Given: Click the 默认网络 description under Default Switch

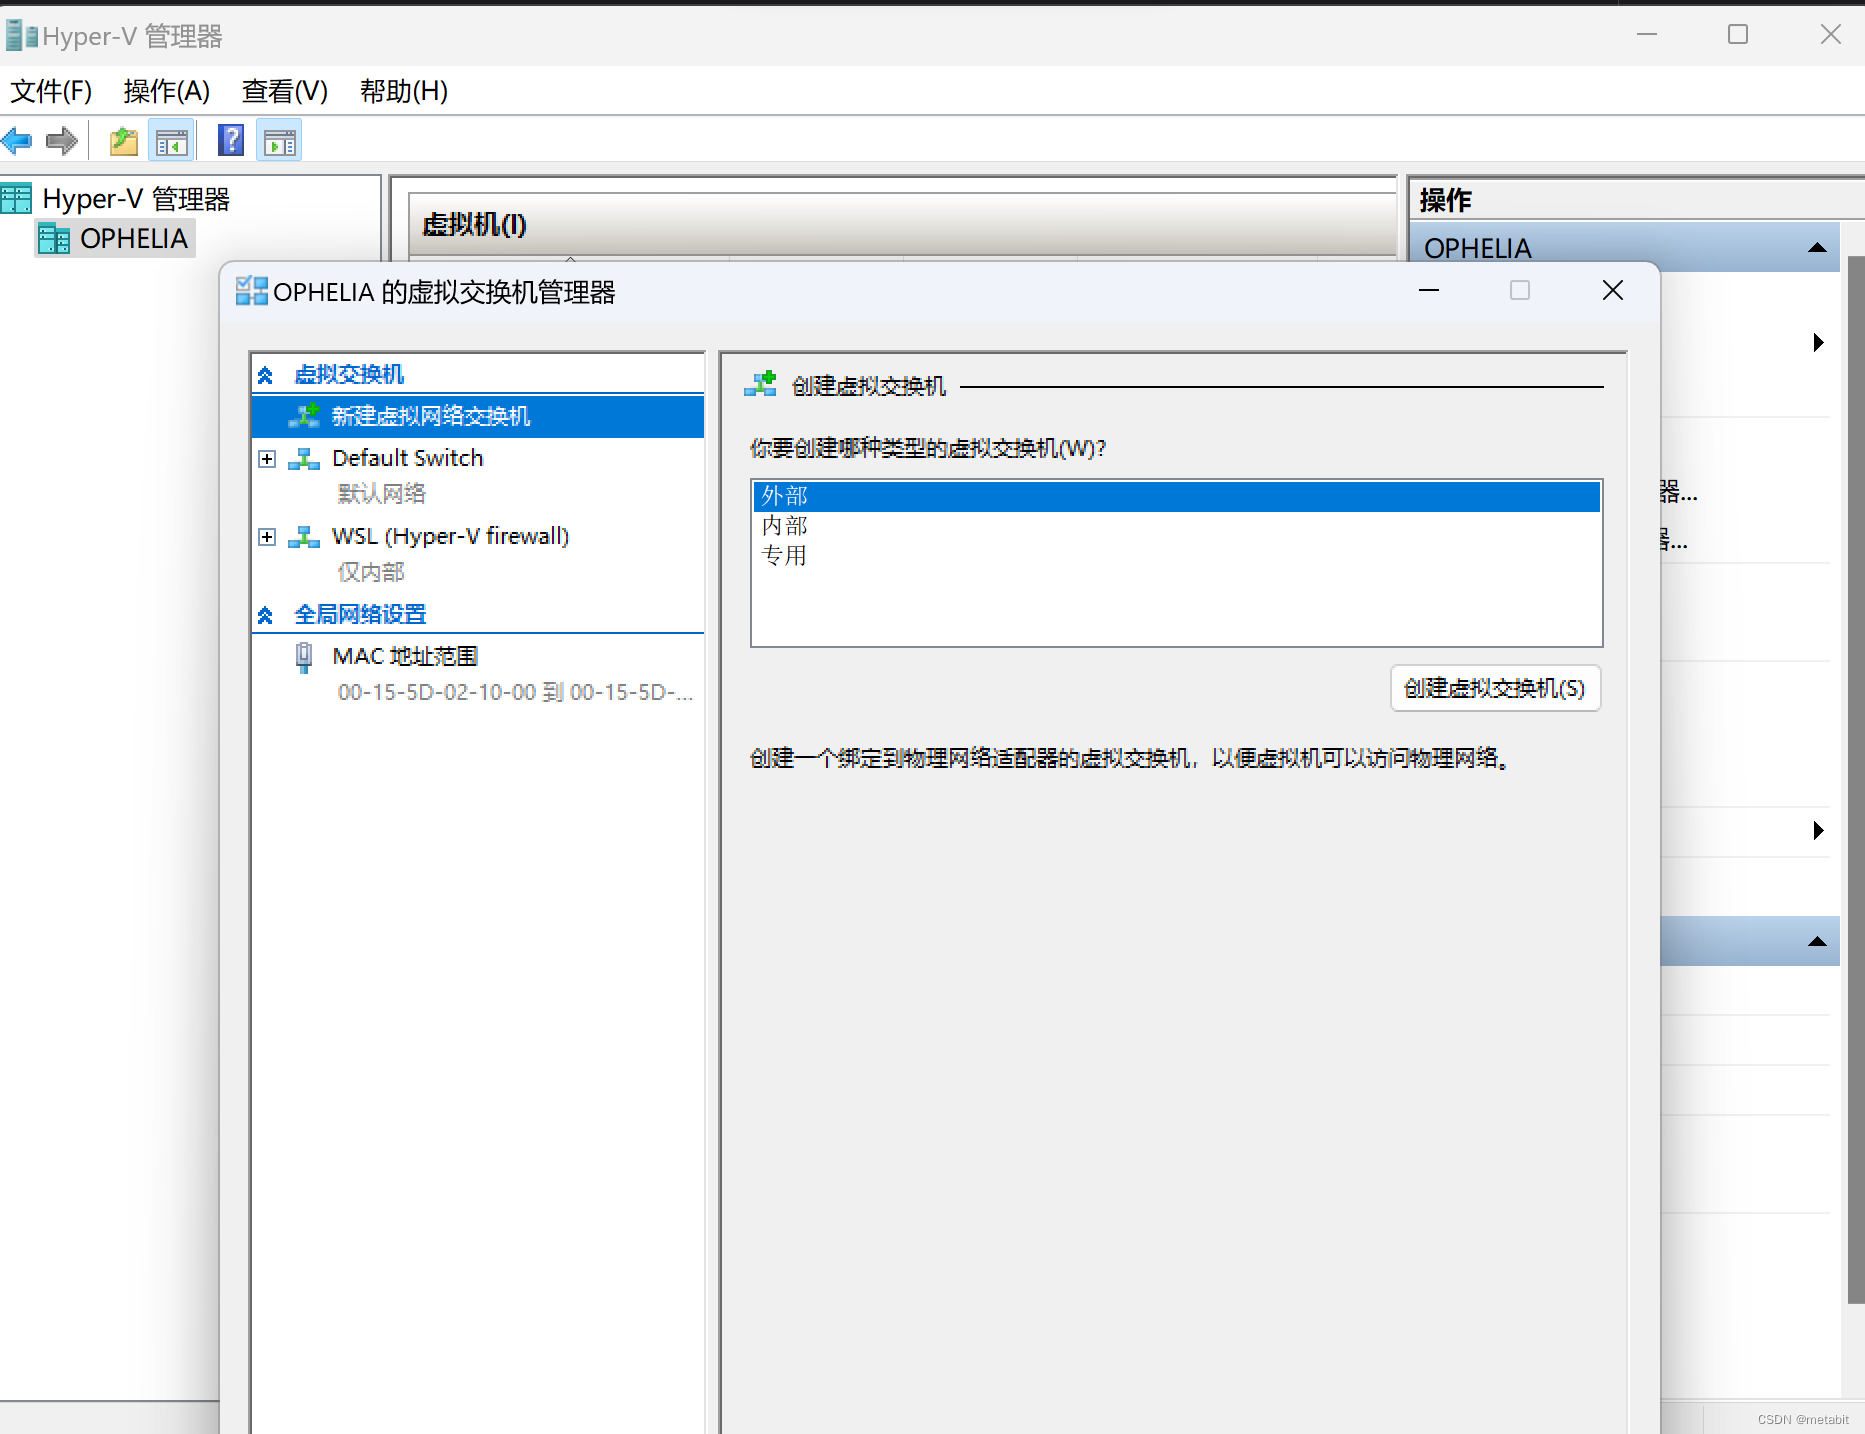Looking at the screenshot, I should [x=382, y=494].
